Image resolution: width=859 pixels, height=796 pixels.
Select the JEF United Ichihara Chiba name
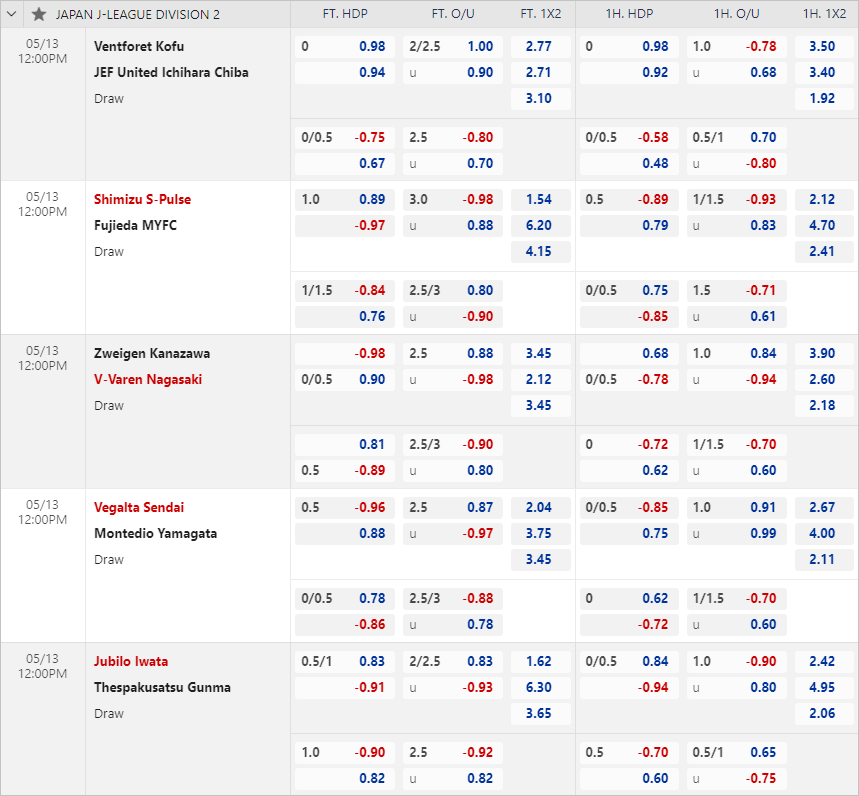[171, 72]
